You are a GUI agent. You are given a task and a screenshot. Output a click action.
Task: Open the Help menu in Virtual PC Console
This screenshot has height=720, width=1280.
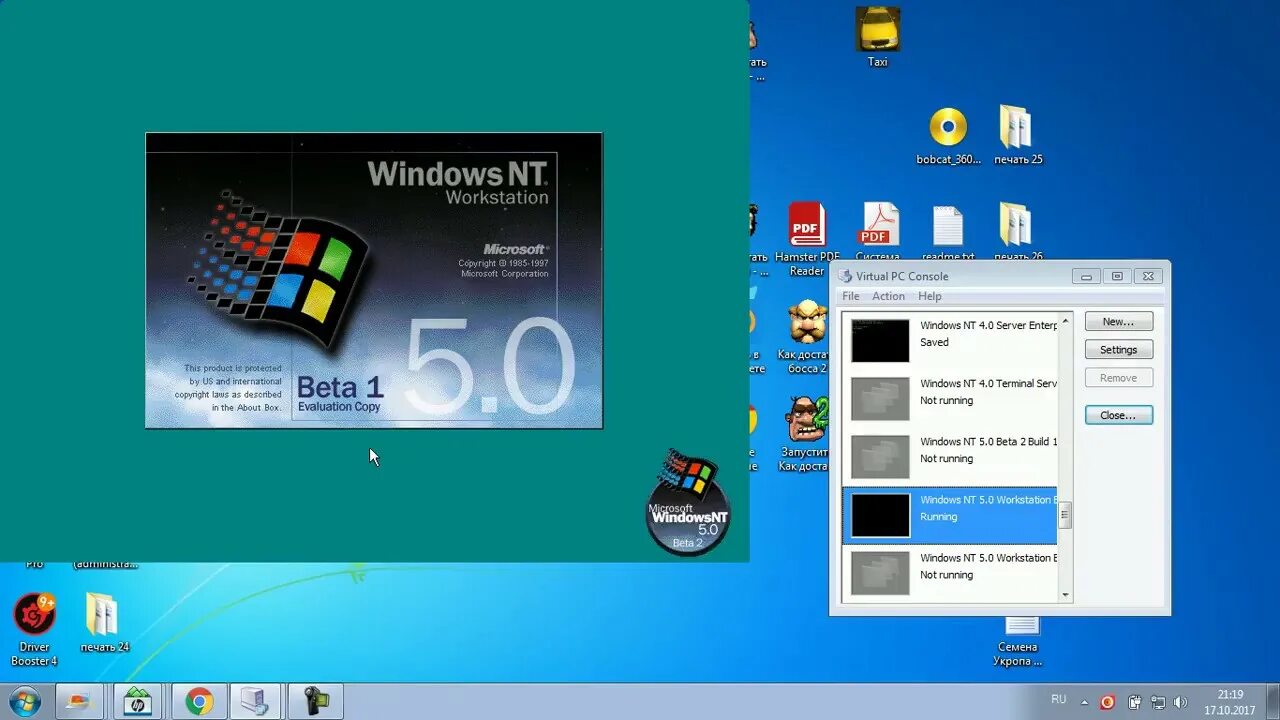[x=930, y=296]
